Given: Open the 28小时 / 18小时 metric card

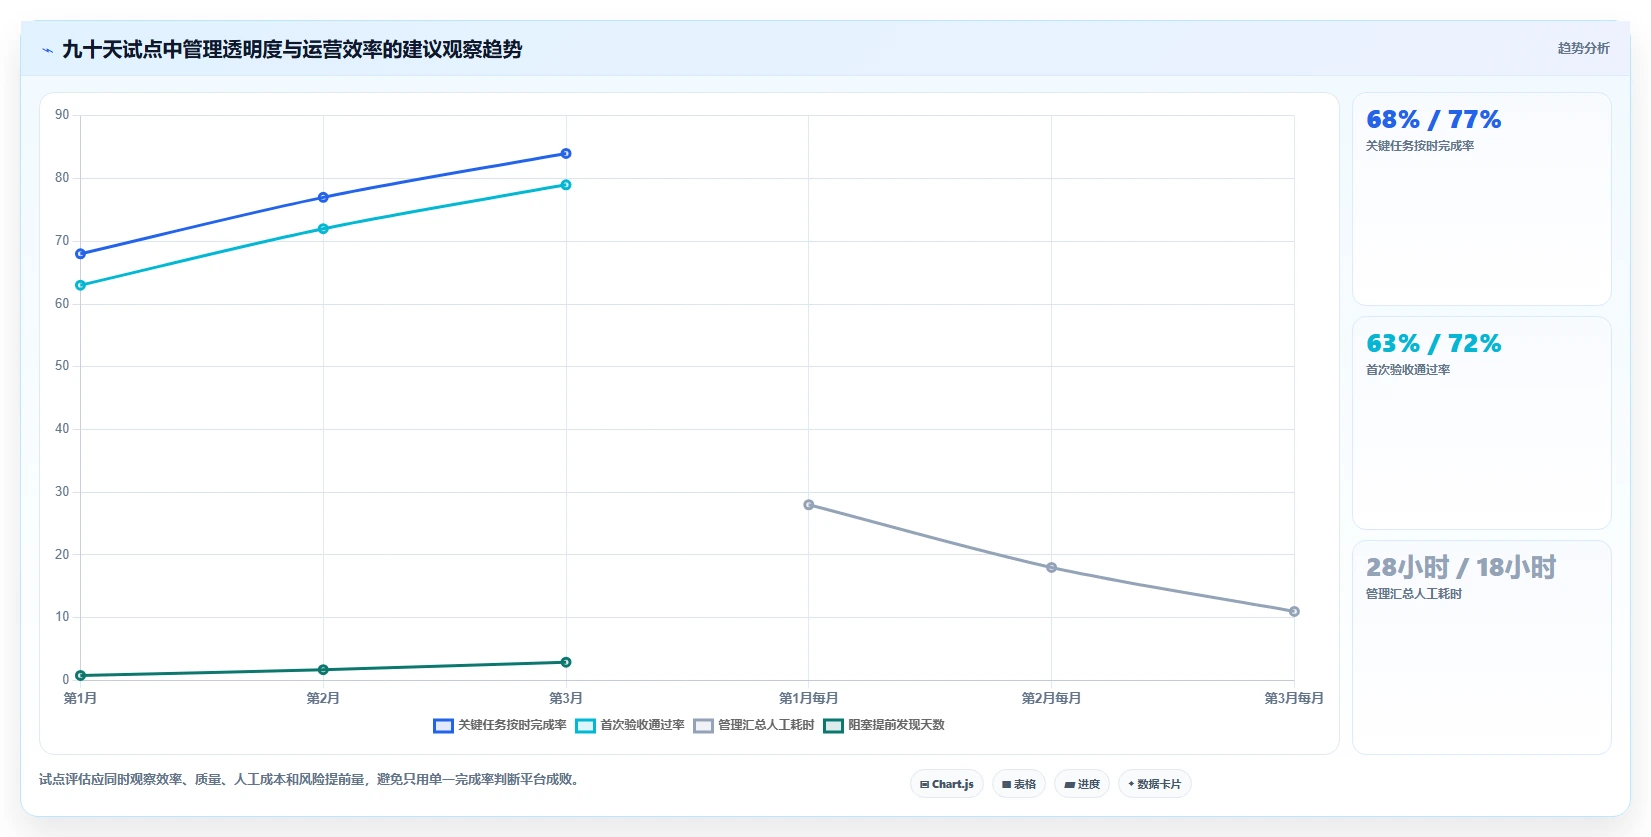Looking at the screenshot, I should point(1482,647).
